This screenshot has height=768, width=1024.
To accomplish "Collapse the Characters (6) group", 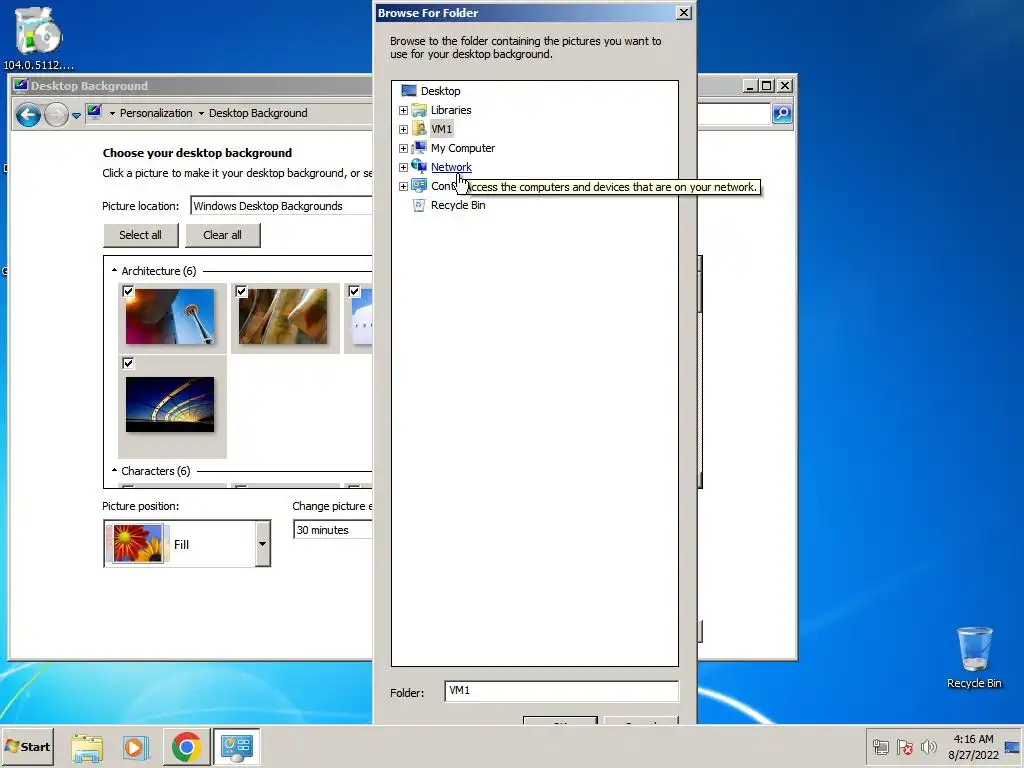I will [x=114, y=470].
